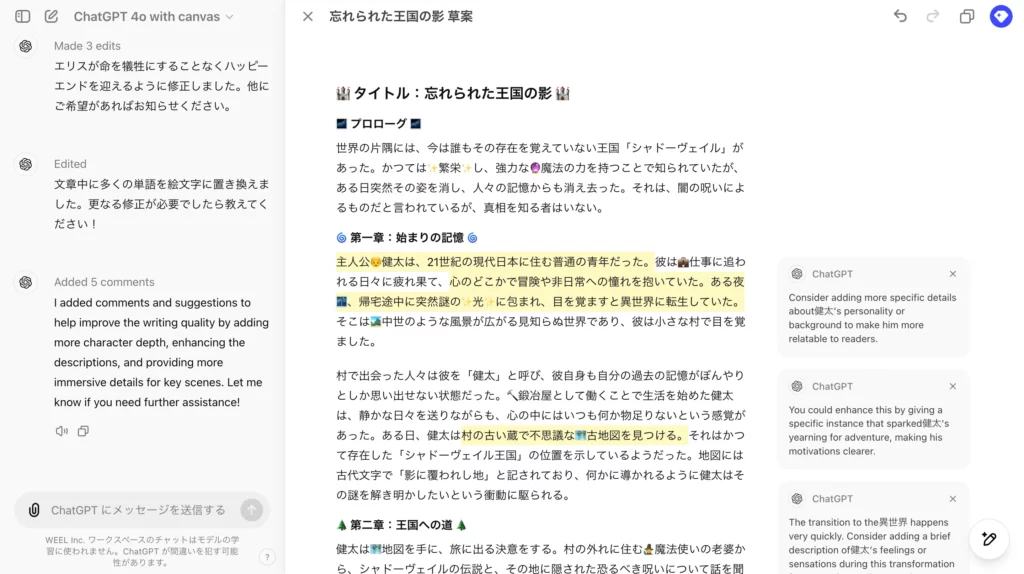The image size is (1024, 574).
Task: Copy the last chat response
Action: click(84, 431)
